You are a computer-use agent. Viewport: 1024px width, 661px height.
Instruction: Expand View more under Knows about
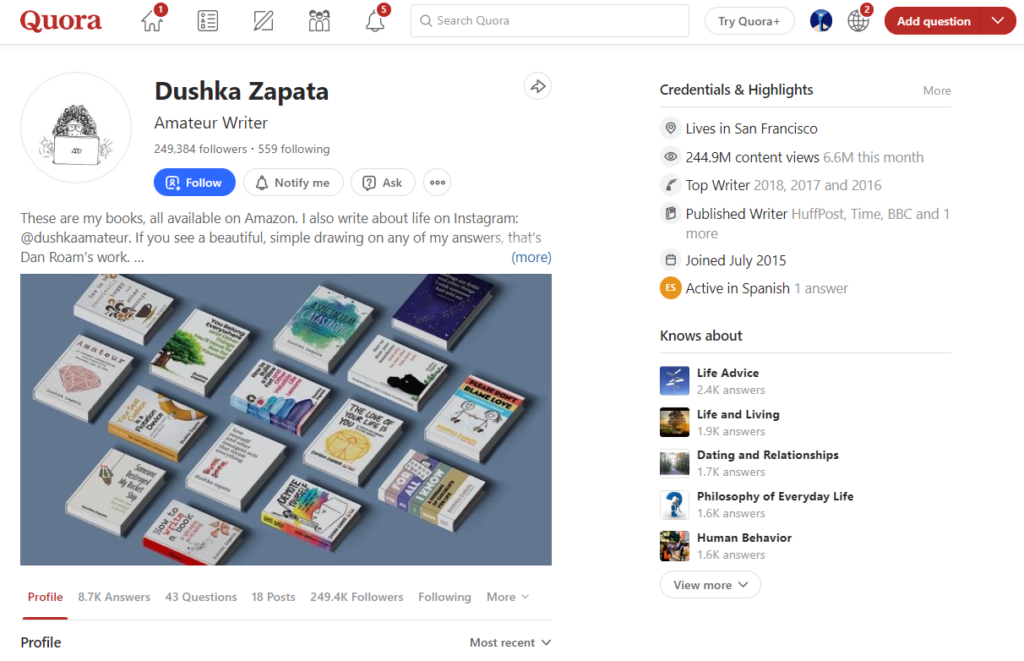pyautogui.click(x=710, y=585)
